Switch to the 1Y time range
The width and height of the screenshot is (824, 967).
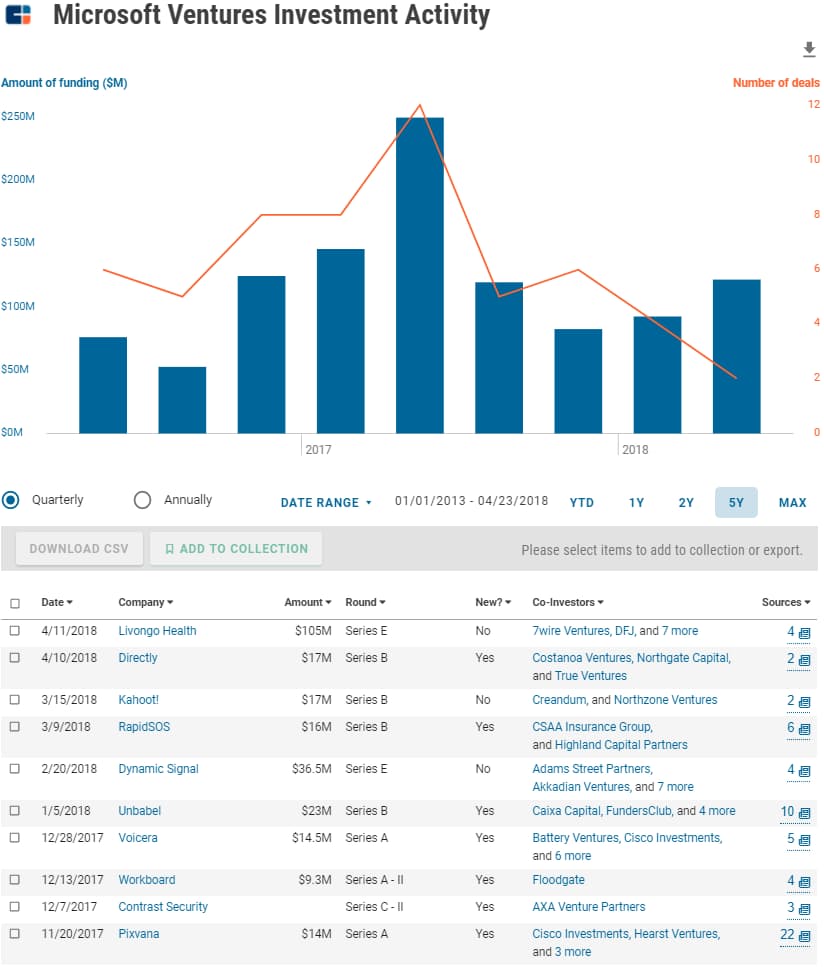[x=636, y=503]
